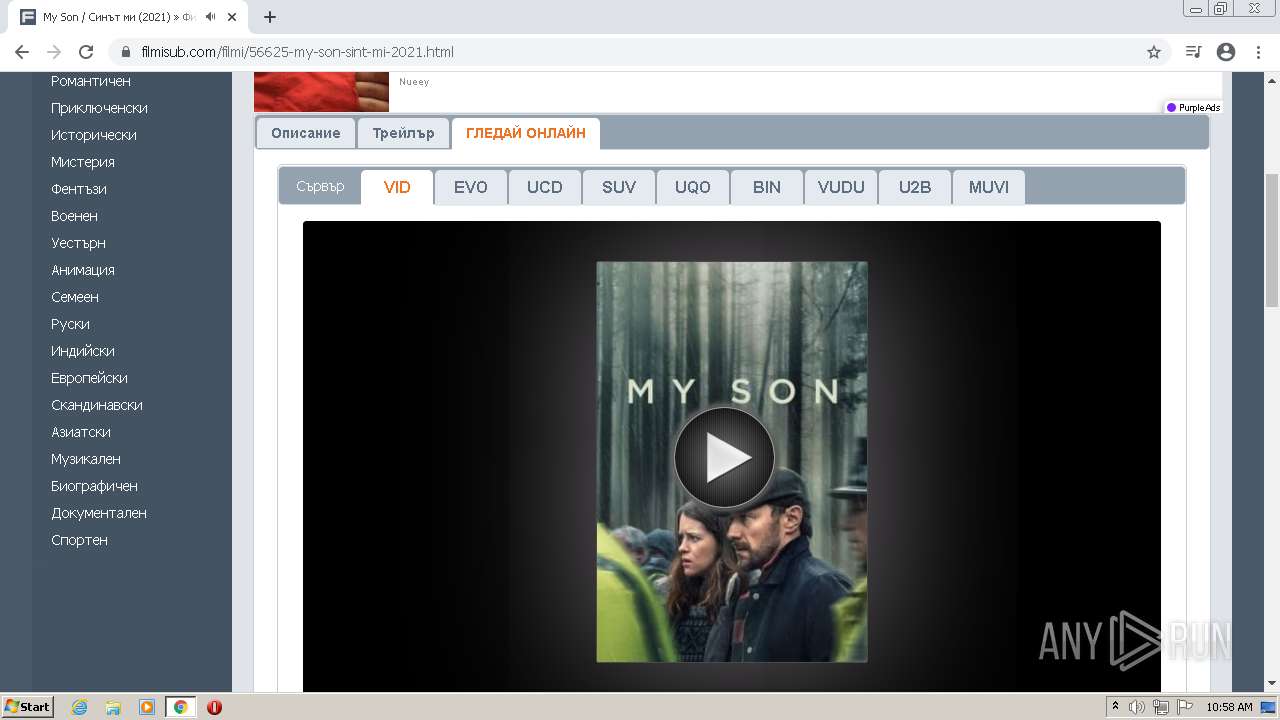This screenshot has width=1280, height=720.
Task: Switch to the MUVI server
Action: click(989, 187)
